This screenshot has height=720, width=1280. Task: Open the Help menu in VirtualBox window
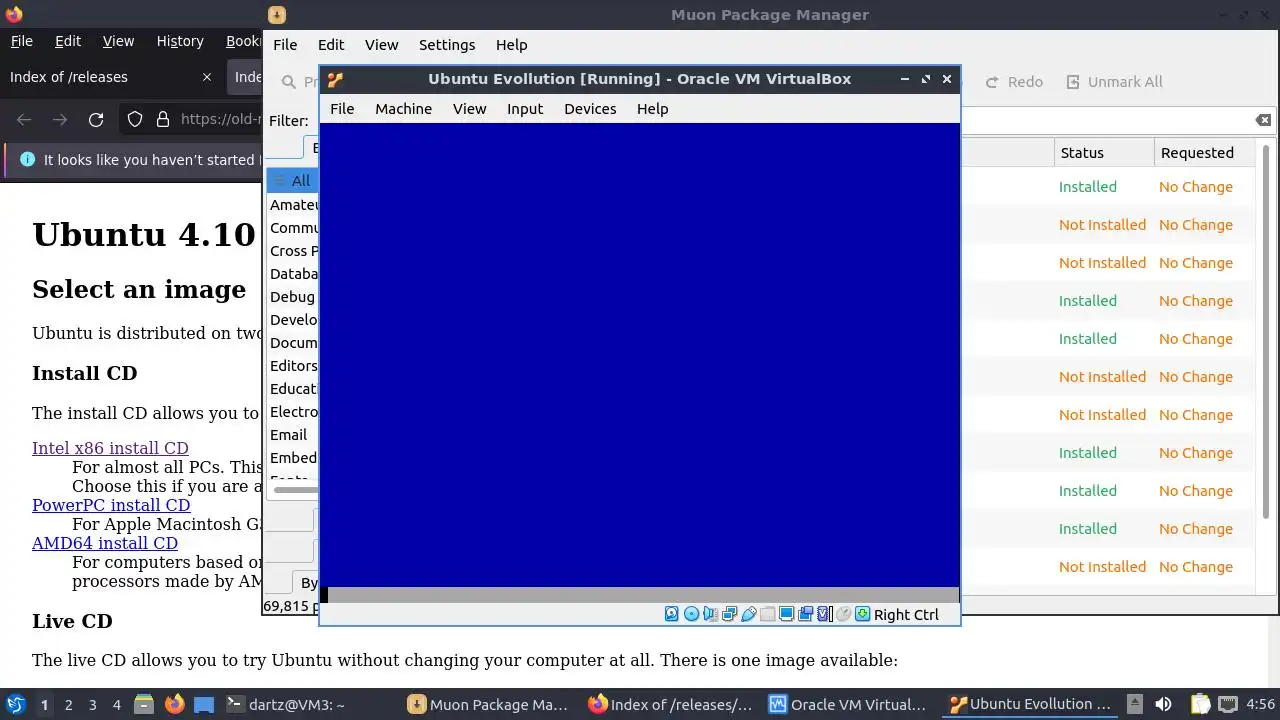point(652,109)
